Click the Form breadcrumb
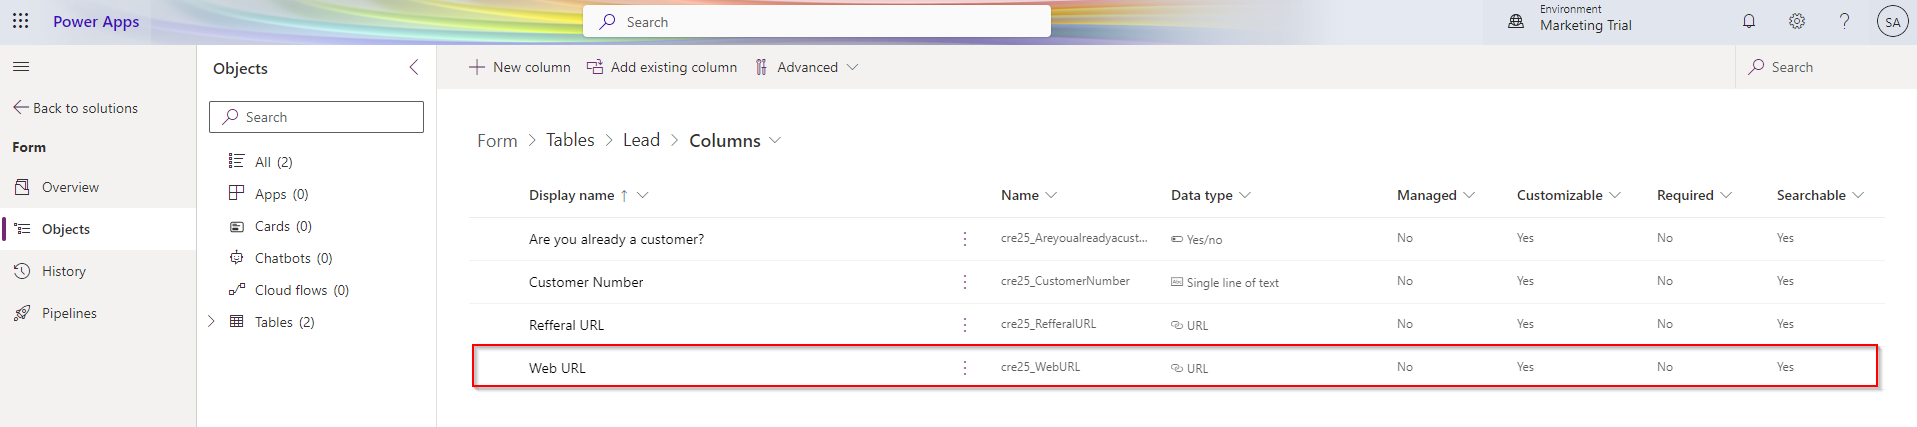 pyautogui.click(x=497, y=141)
